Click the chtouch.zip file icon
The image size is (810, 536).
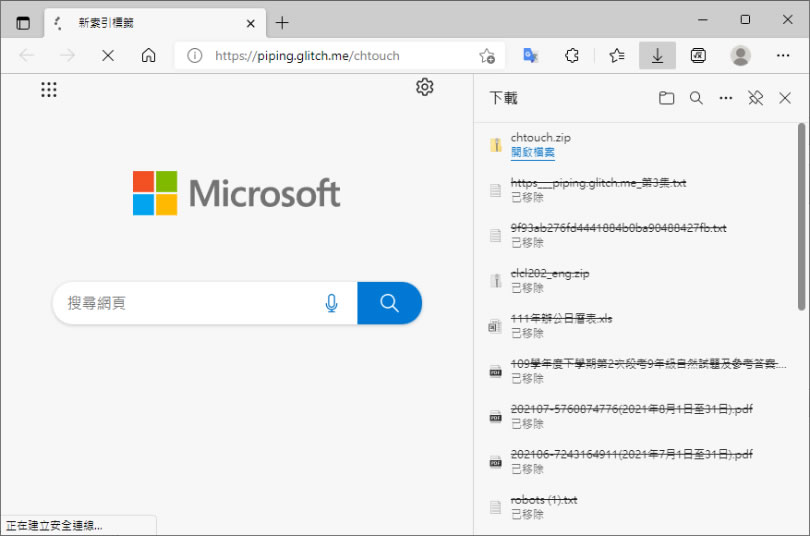click(495, 145)
